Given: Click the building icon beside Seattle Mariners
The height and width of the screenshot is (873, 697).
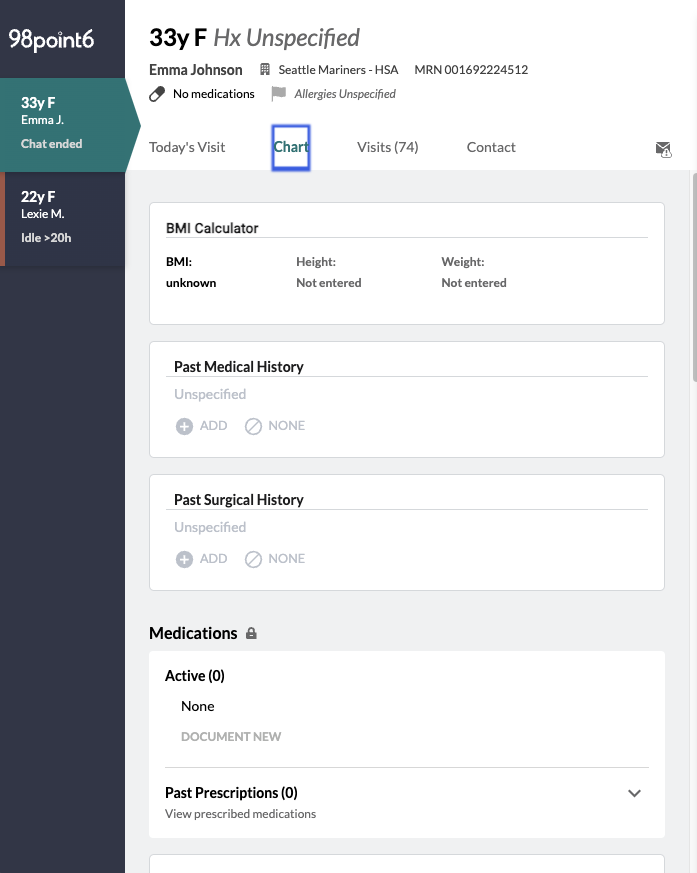Looking at the screenshot, I should point(265,70).
